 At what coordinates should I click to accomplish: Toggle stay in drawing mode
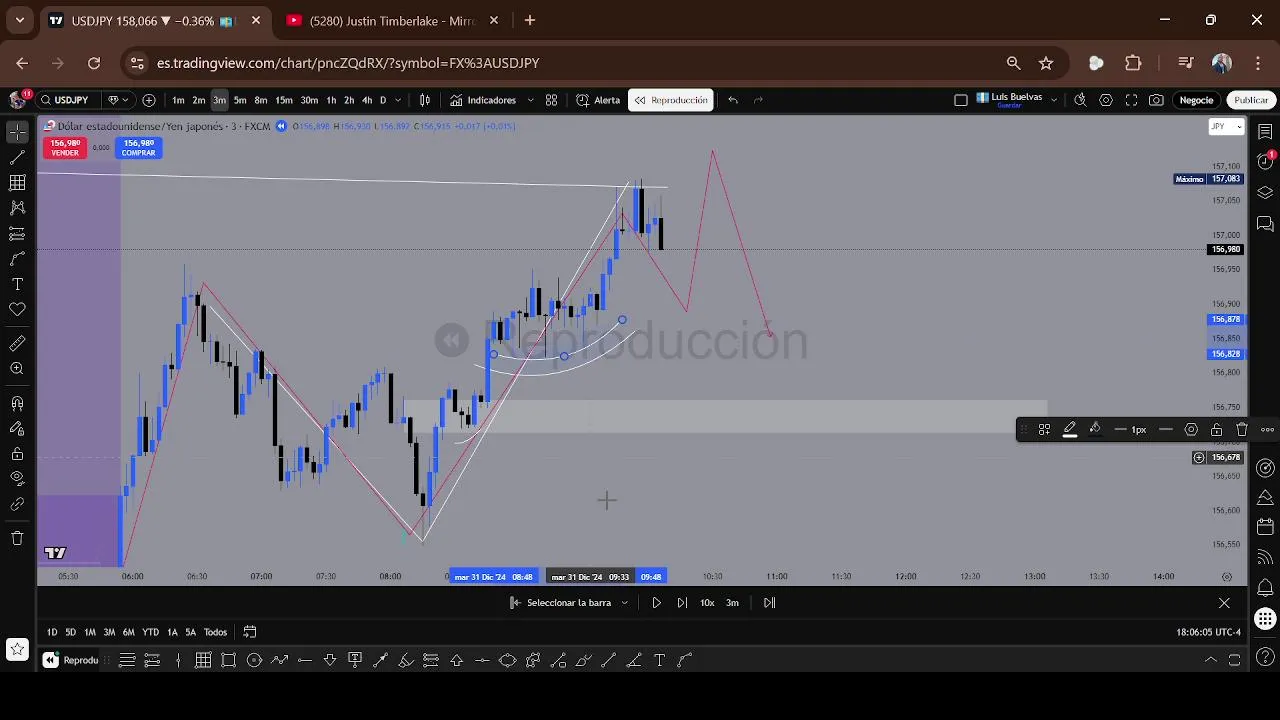17,429
